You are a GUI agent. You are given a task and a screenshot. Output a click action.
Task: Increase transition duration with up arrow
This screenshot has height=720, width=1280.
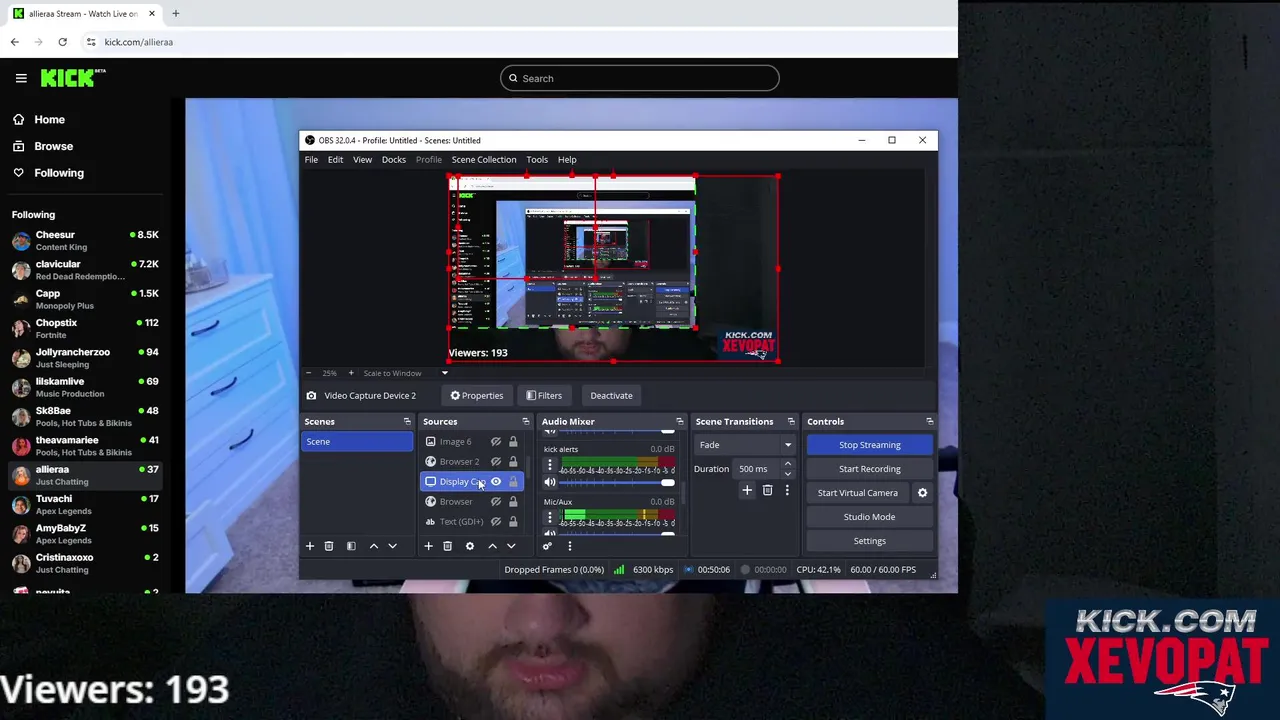[787, 464]
